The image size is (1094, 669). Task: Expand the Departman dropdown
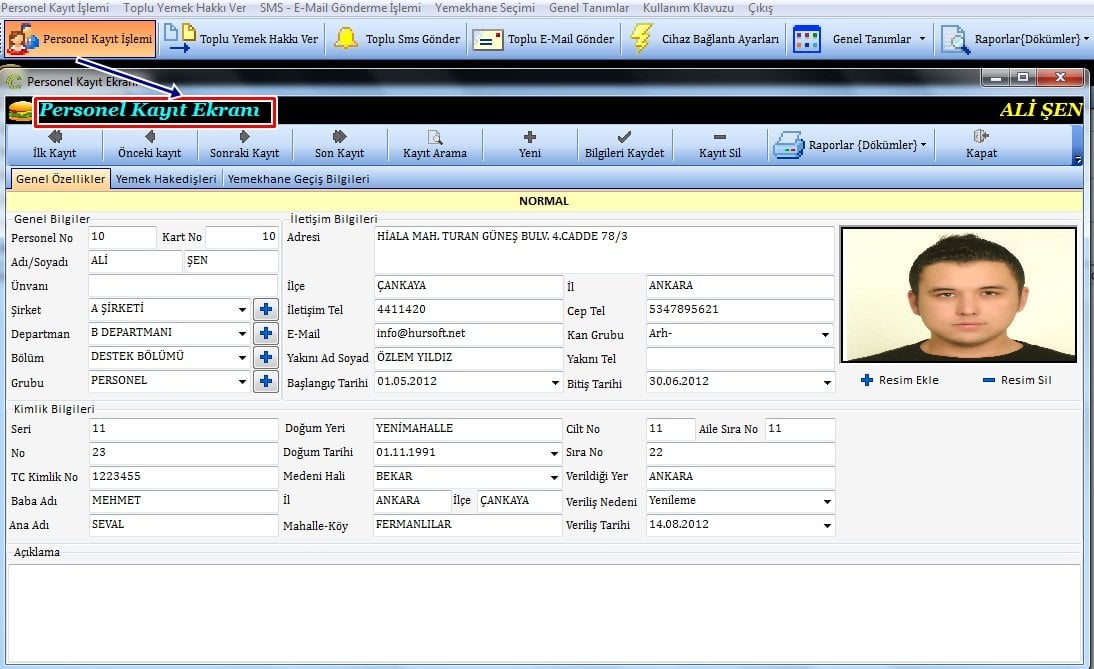(x=242, y=334)
